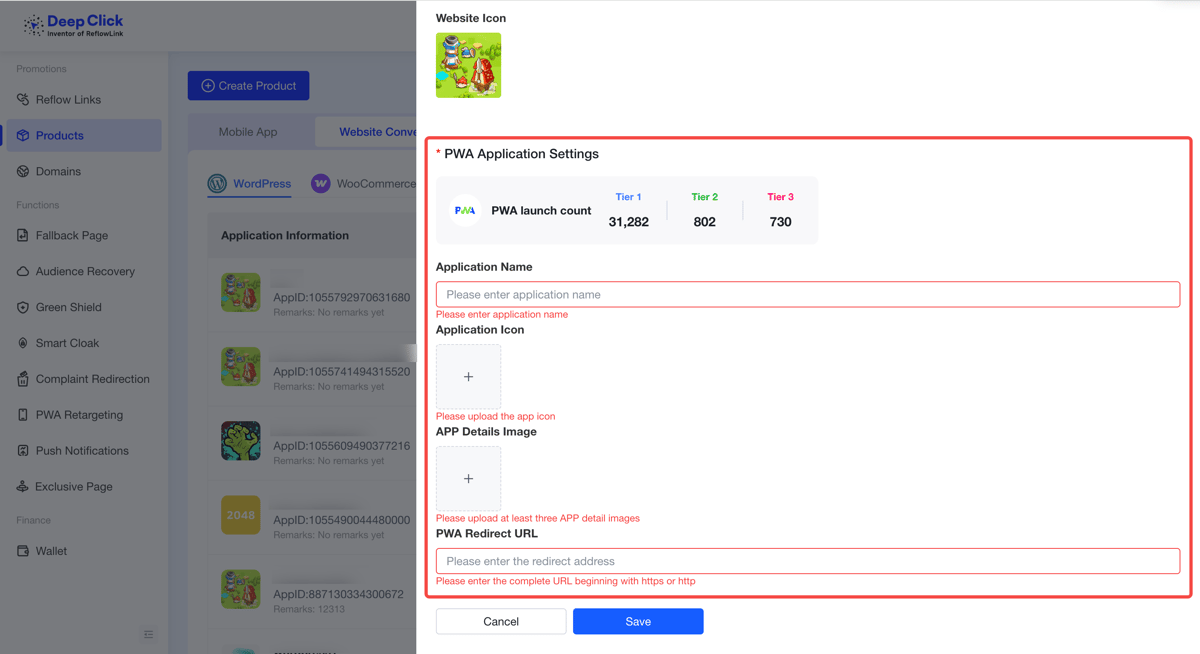Click the Exclusive Page icon
1200x654 pixels.
[x=23, y=487]
